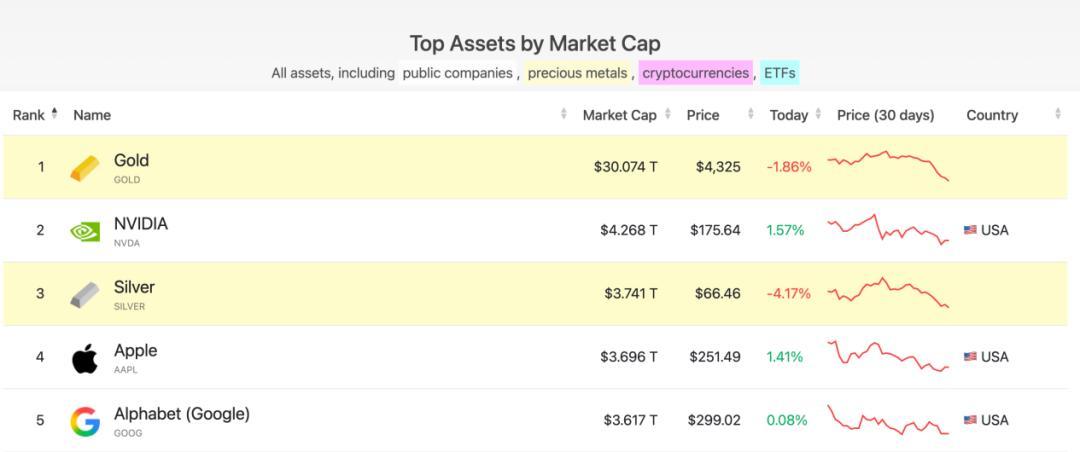Screen dimensions: 1080x452
Task: Click USA flag in NVIDIA row
Action: click(970, 230)
